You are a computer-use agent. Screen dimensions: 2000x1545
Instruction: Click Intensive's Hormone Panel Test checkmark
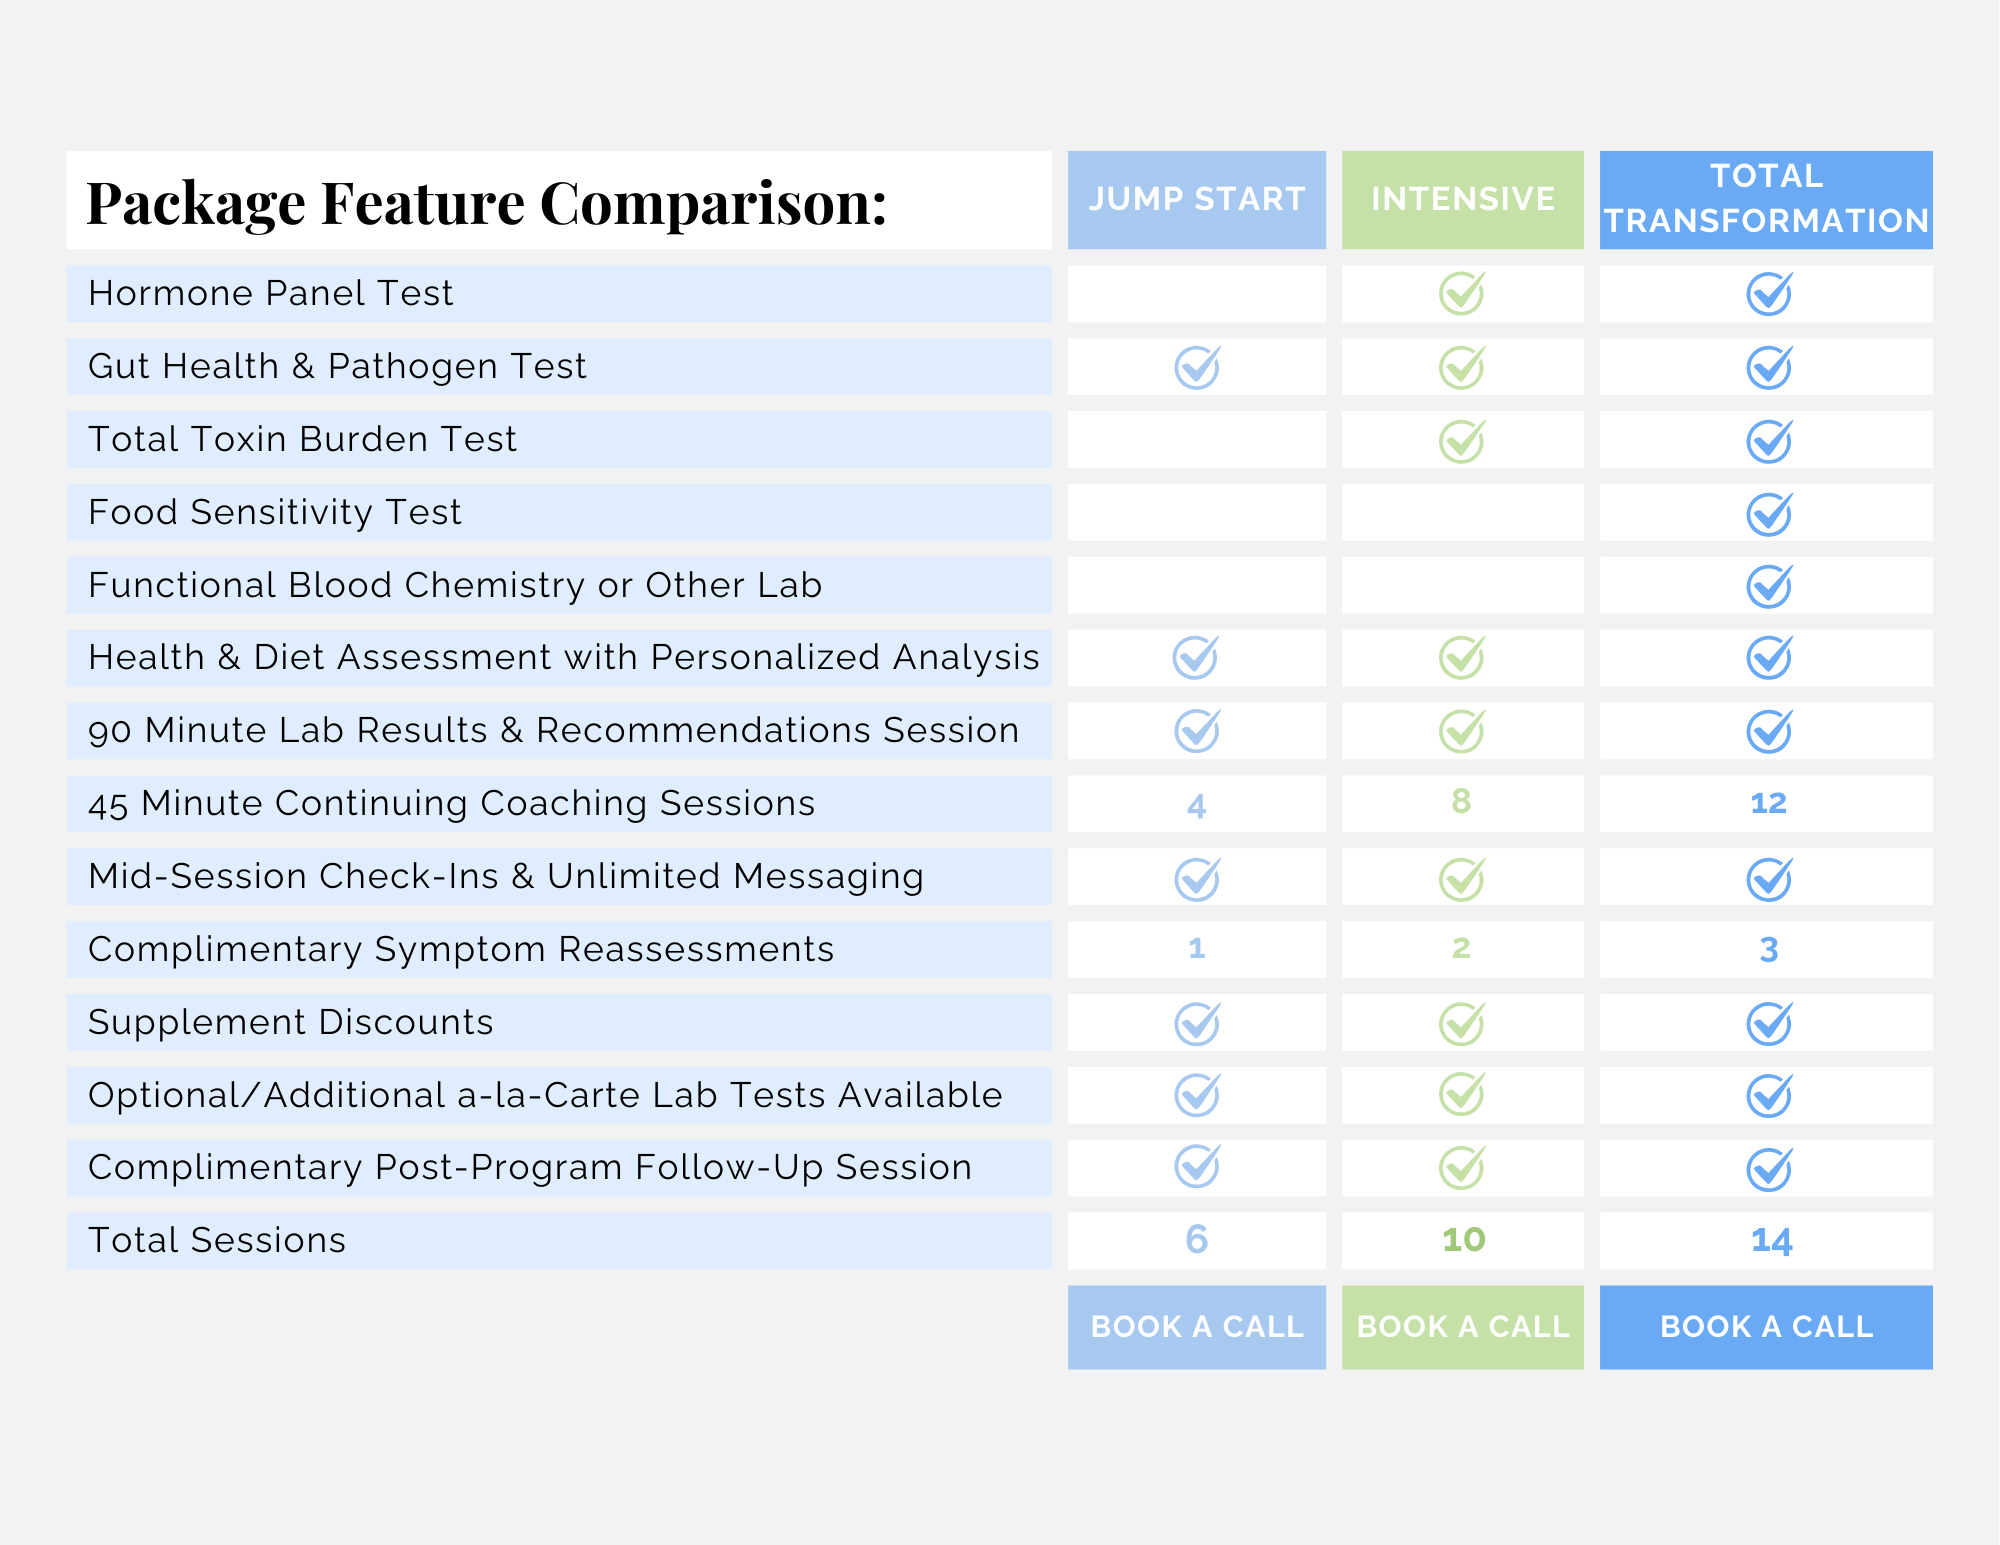click(x=1461, y=294)
